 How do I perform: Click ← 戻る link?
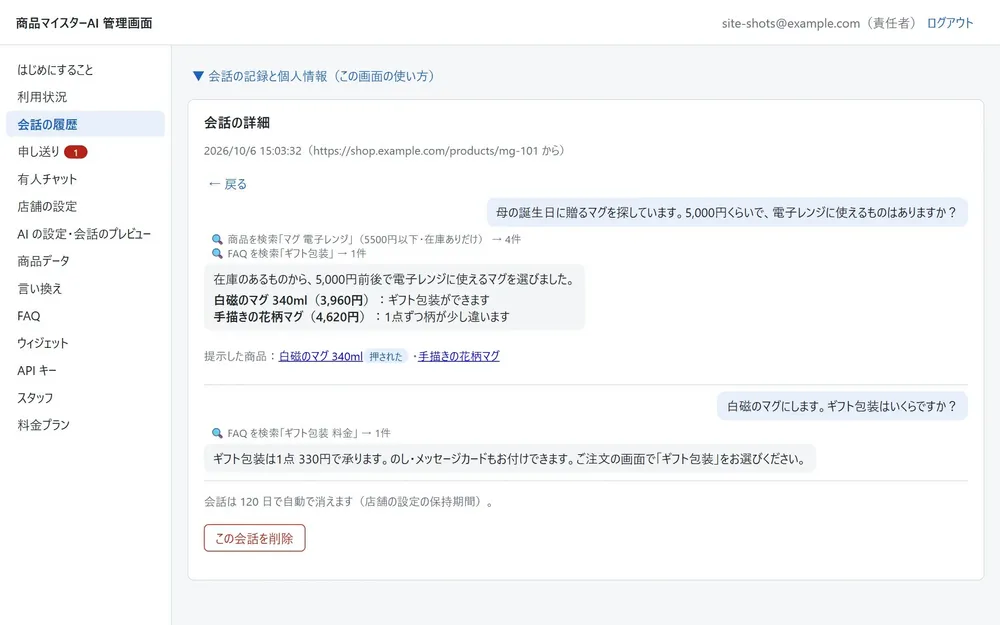(227, 184)
